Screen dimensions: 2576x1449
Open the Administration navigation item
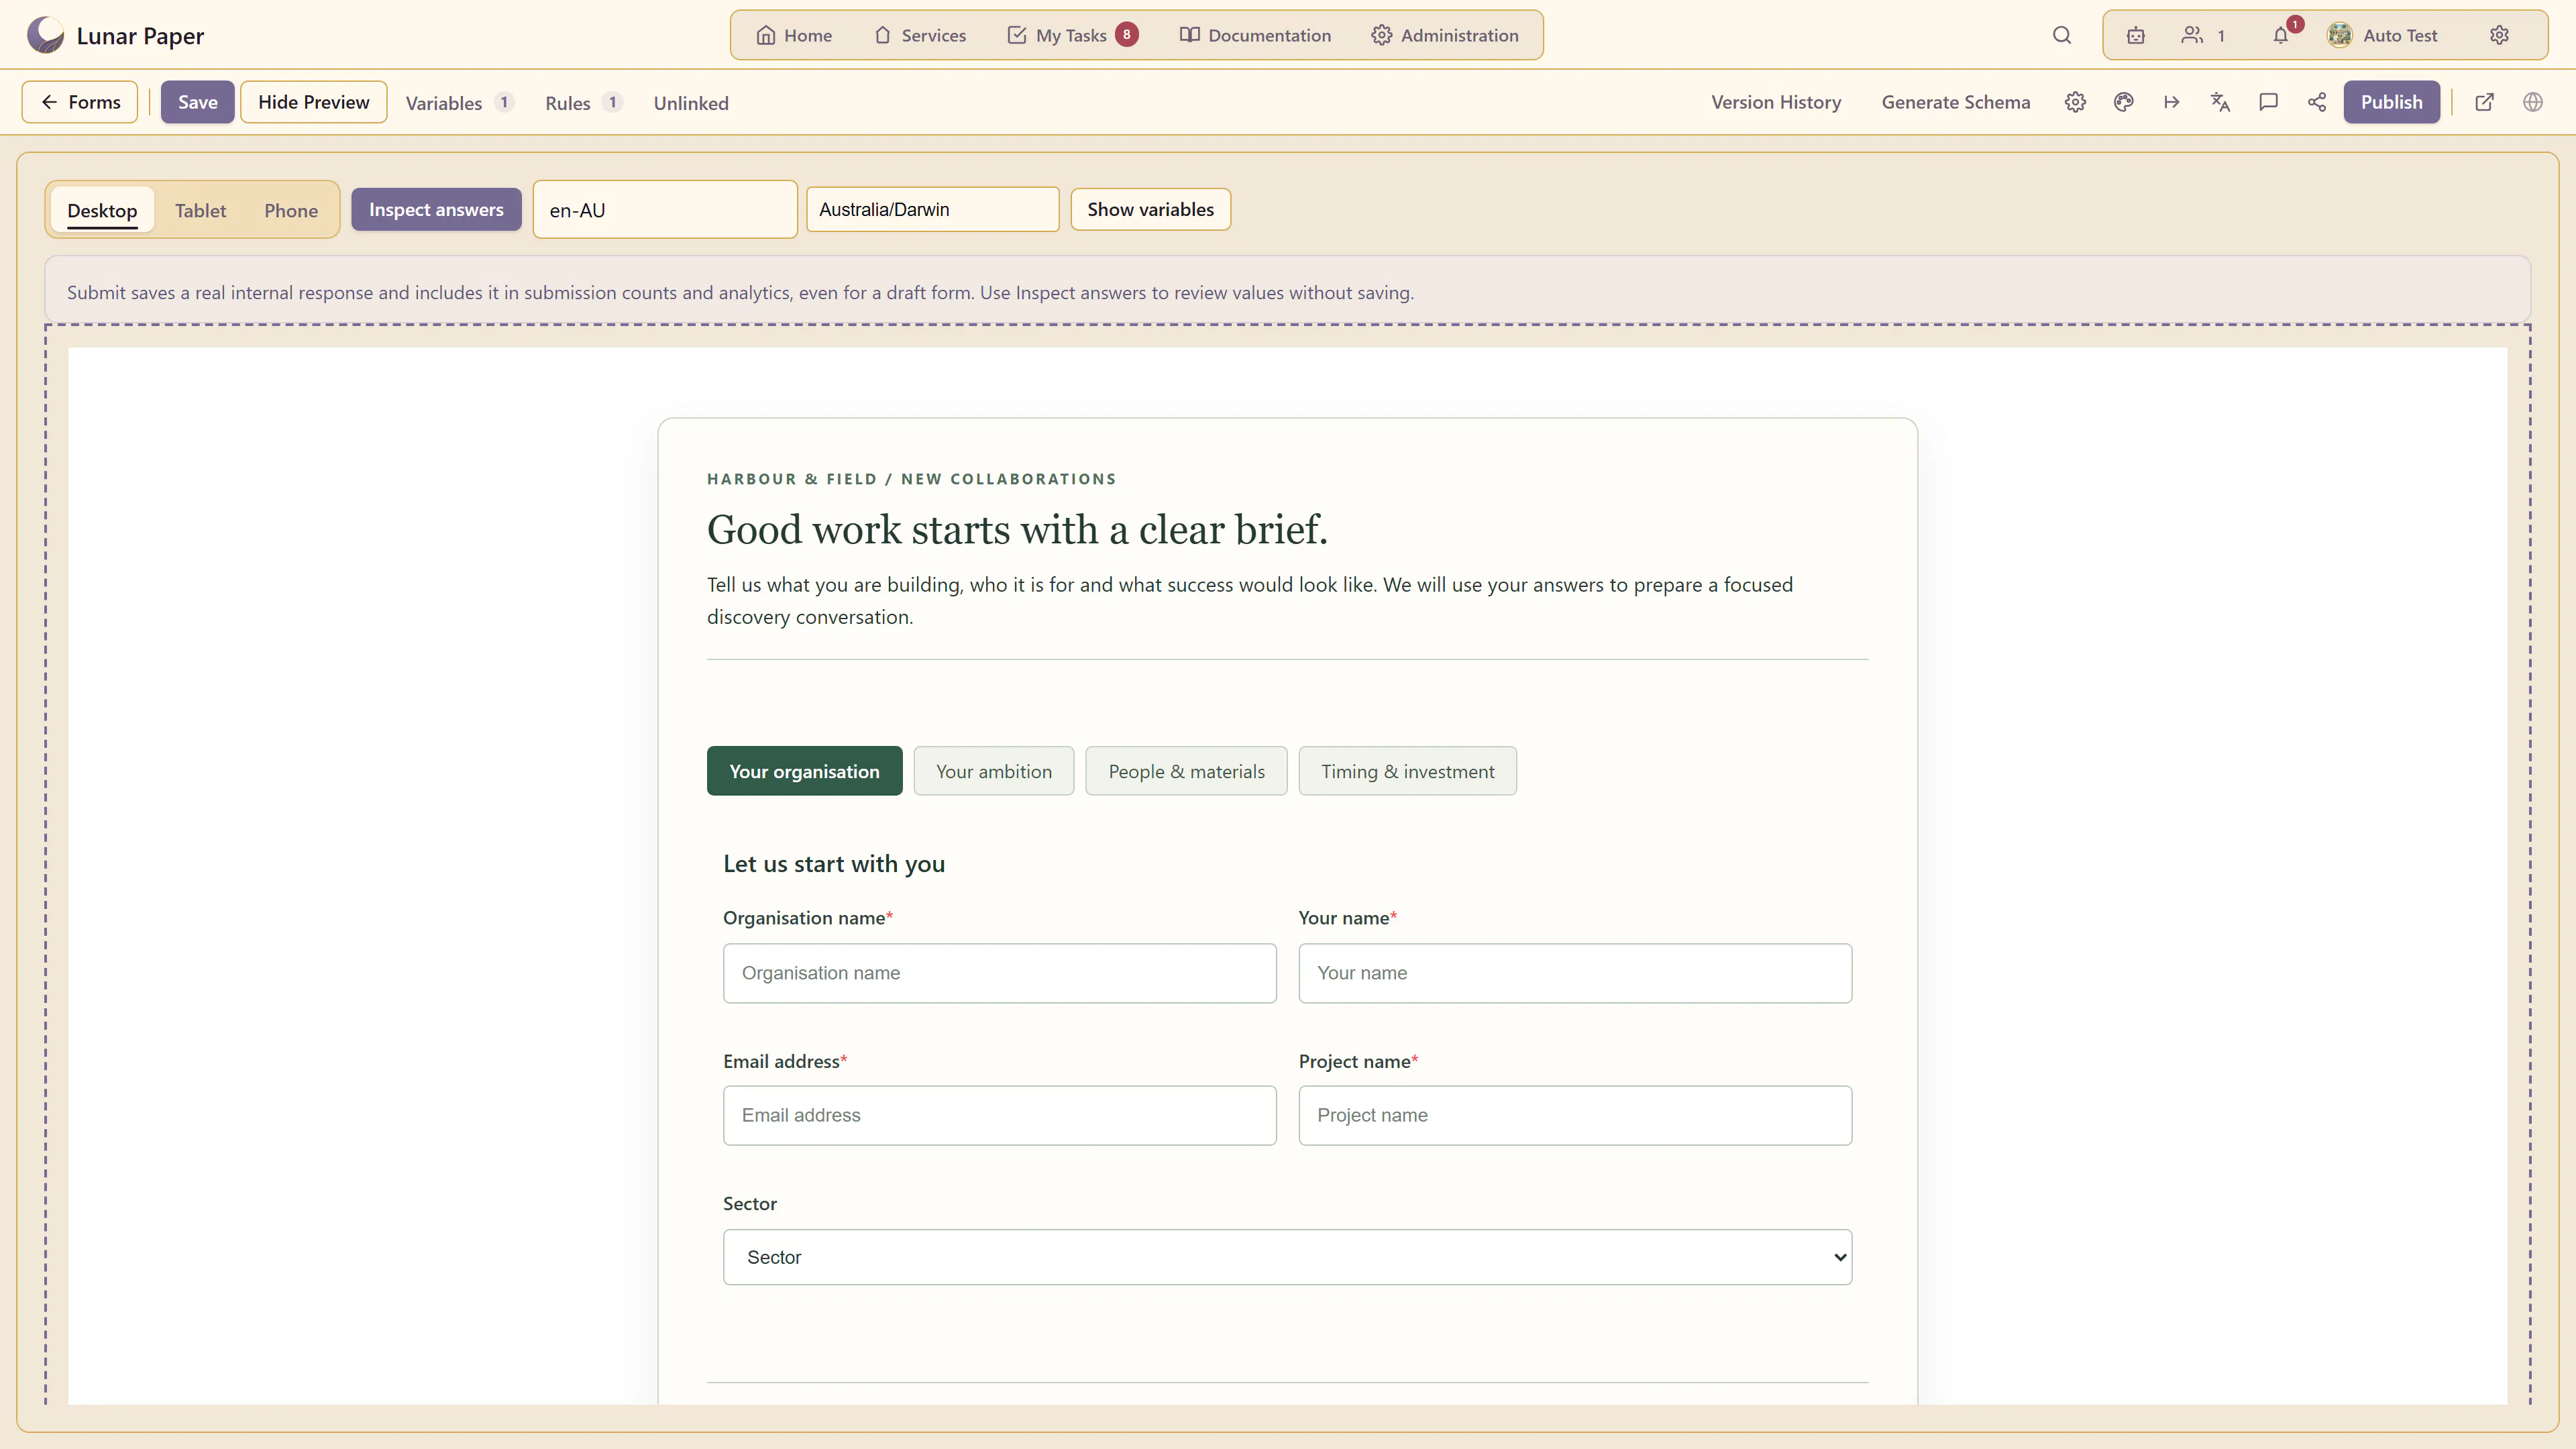click(x=1444, y=35)
